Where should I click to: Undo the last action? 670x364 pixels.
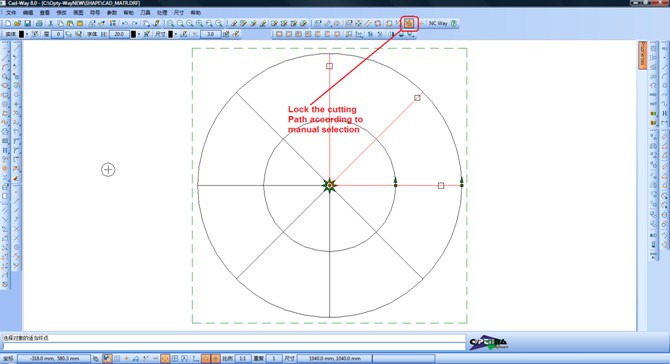click(124, 23)
